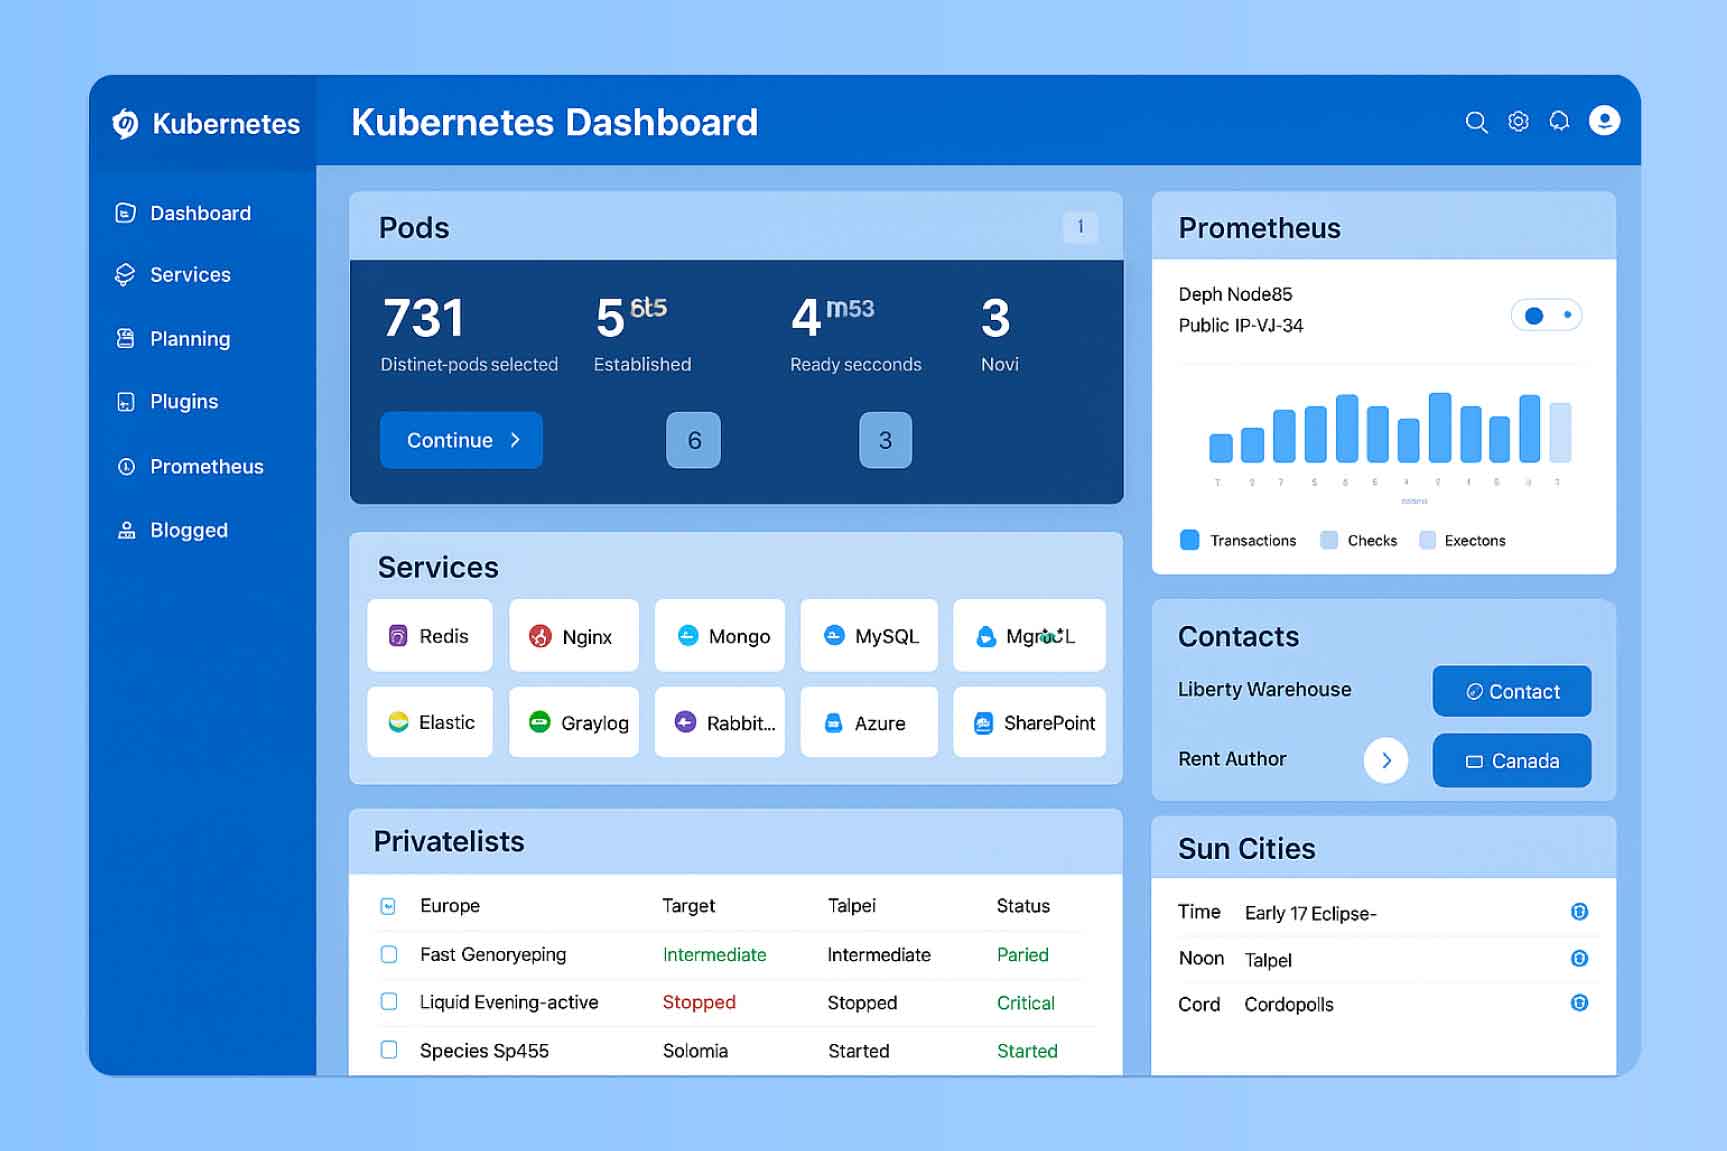Open the Kubernetes logo in the sidebar
Screen dimensions: 1727x1151
pos(124,122)
